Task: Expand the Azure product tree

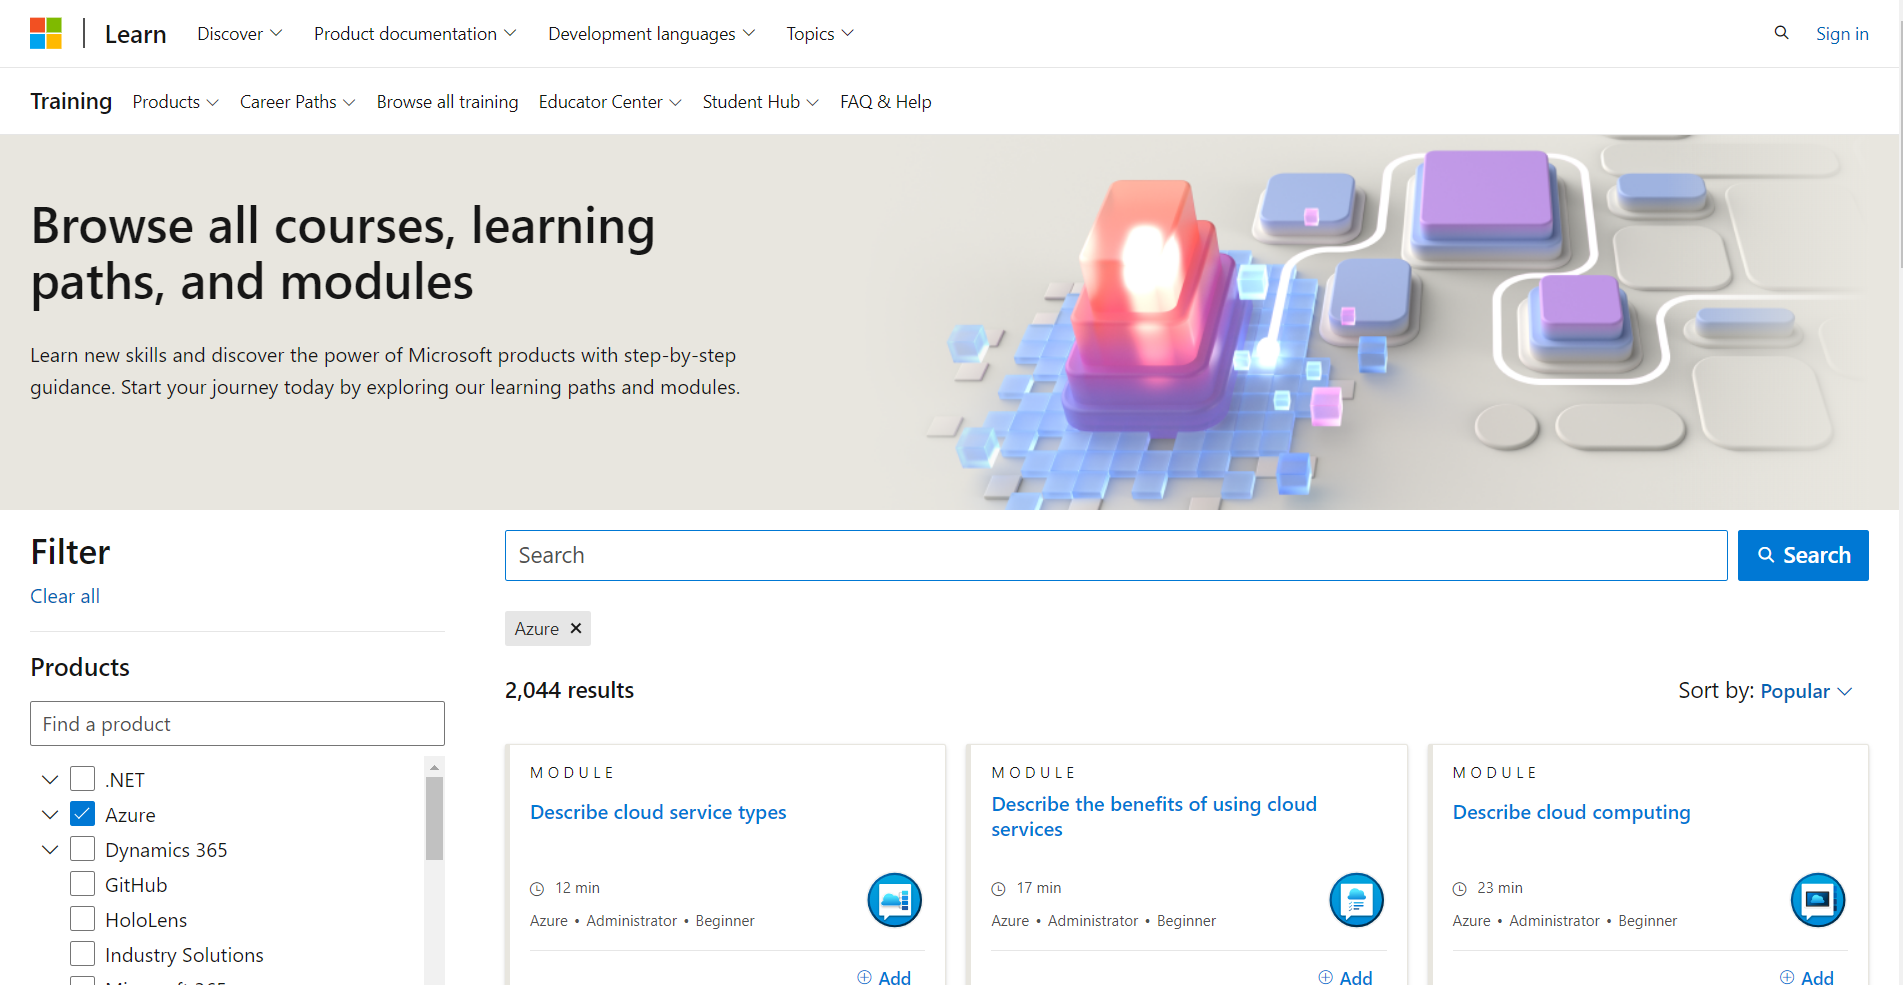Action: (x=50, y=814)
